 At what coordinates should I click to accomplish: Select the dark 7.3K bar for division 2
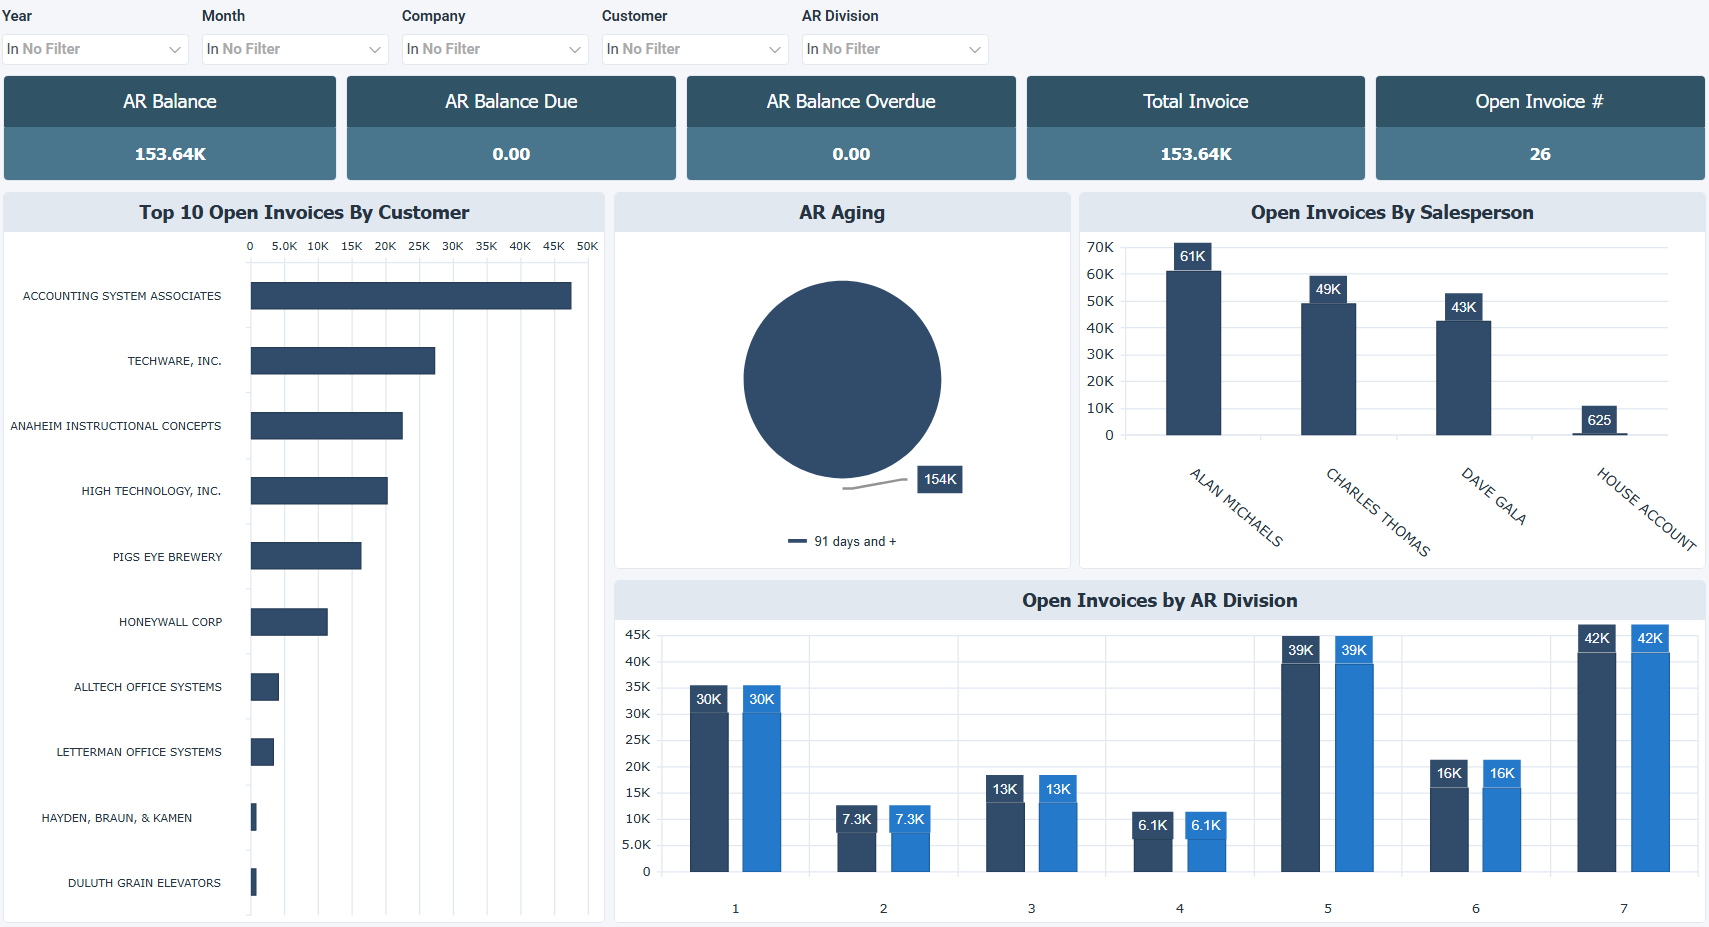(x=857, y=852)
